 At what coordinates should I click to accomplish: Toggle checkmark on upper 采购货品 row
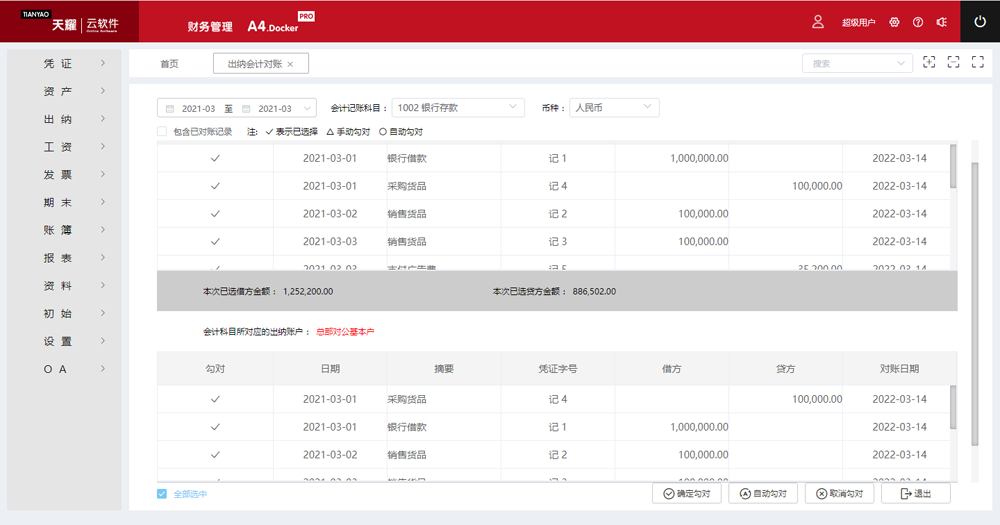(x=215, y=186)
